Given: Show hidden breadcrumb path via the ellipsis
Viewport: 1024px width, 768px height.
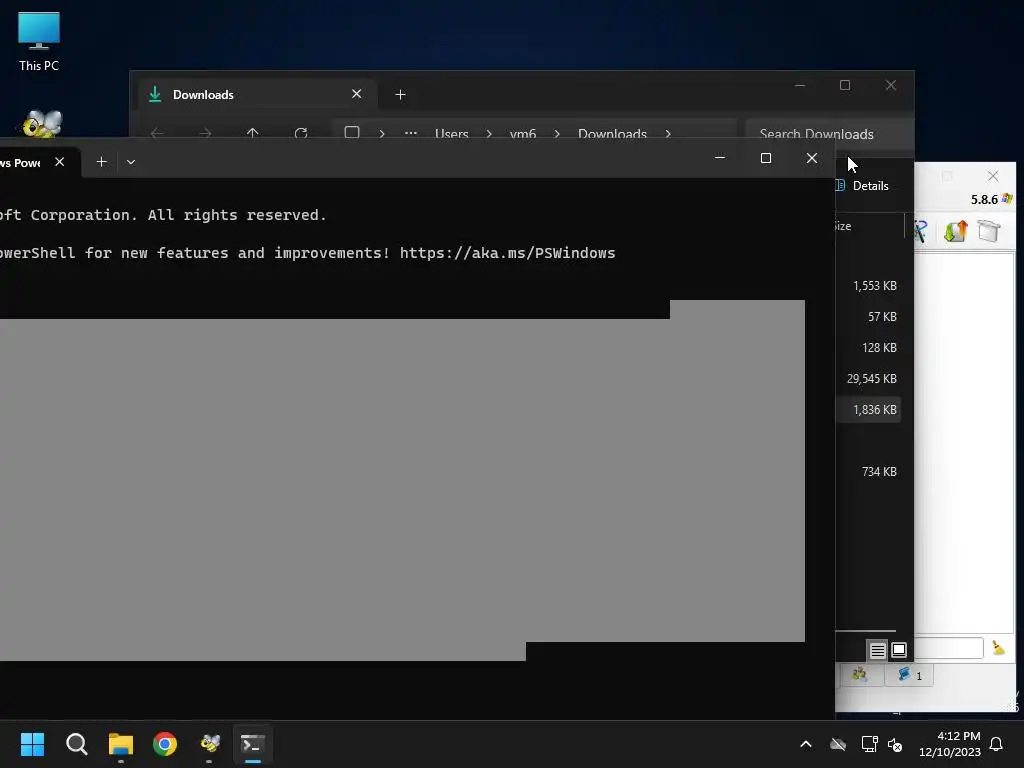Looking at the screenshot, I should [x=410, y=133].
